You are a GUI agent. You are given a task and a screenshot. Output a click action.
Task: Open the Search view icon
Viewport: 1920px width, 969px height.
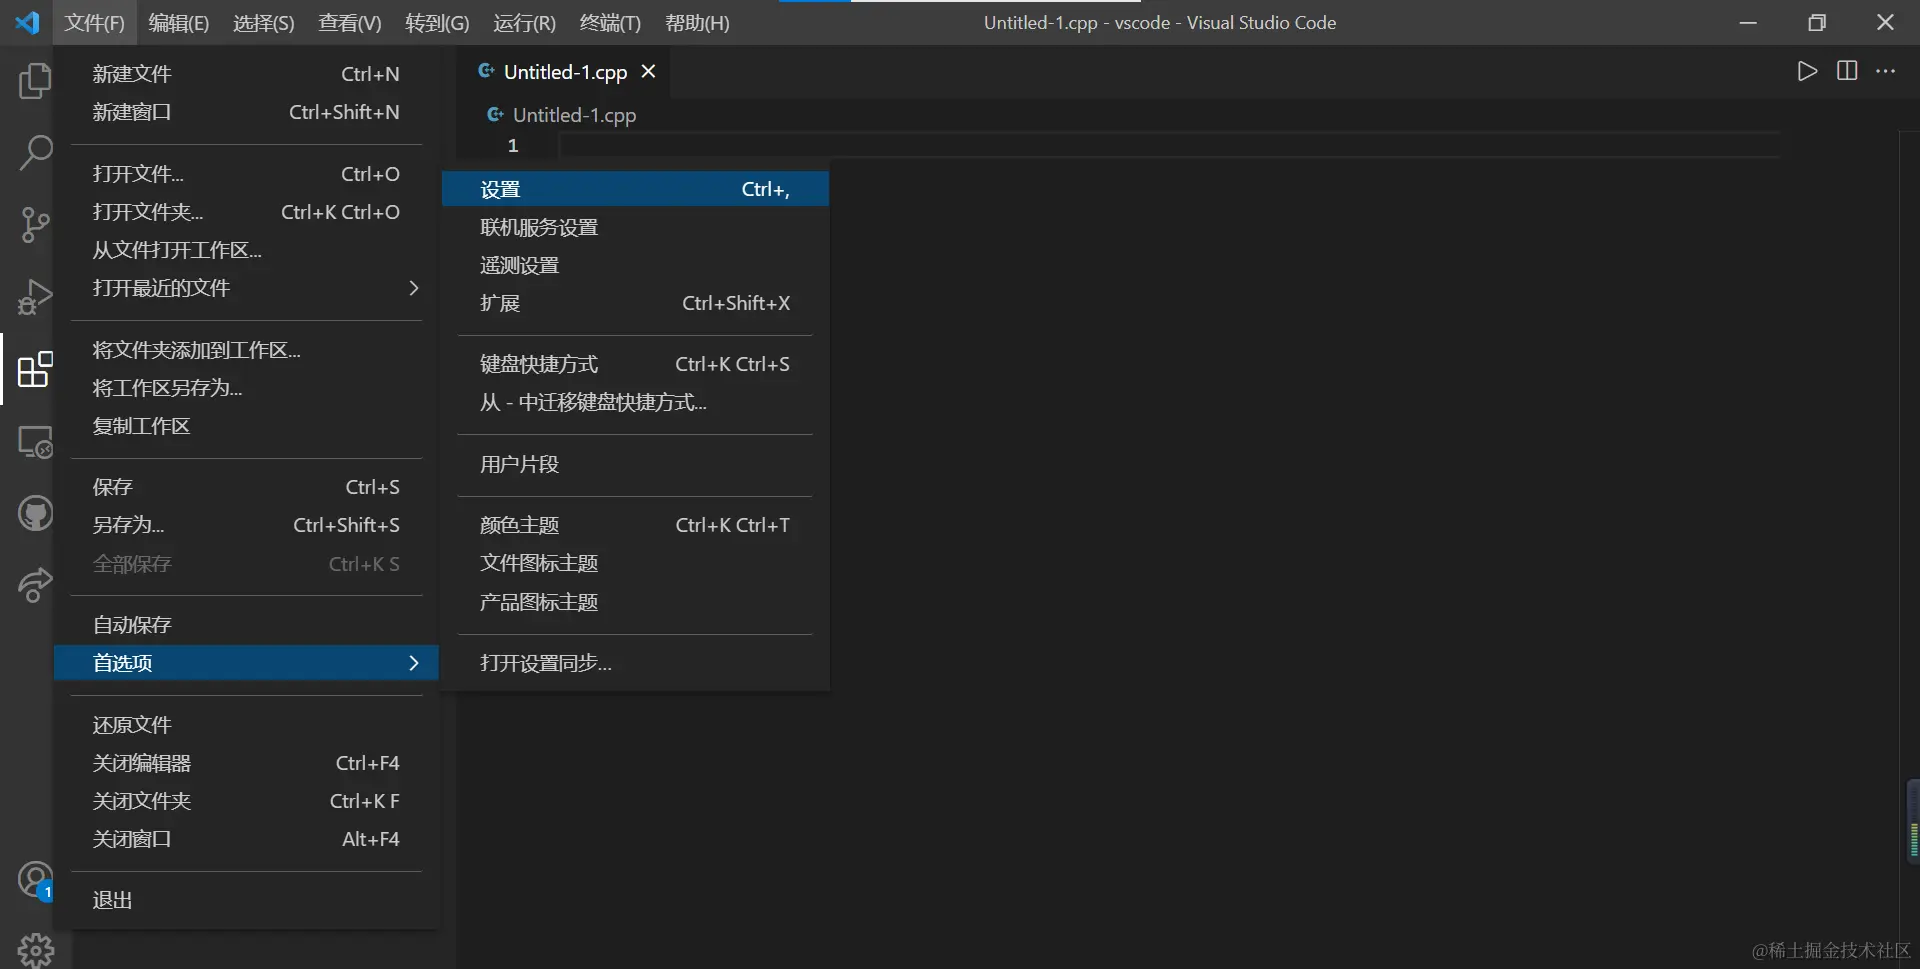[35, 153]
